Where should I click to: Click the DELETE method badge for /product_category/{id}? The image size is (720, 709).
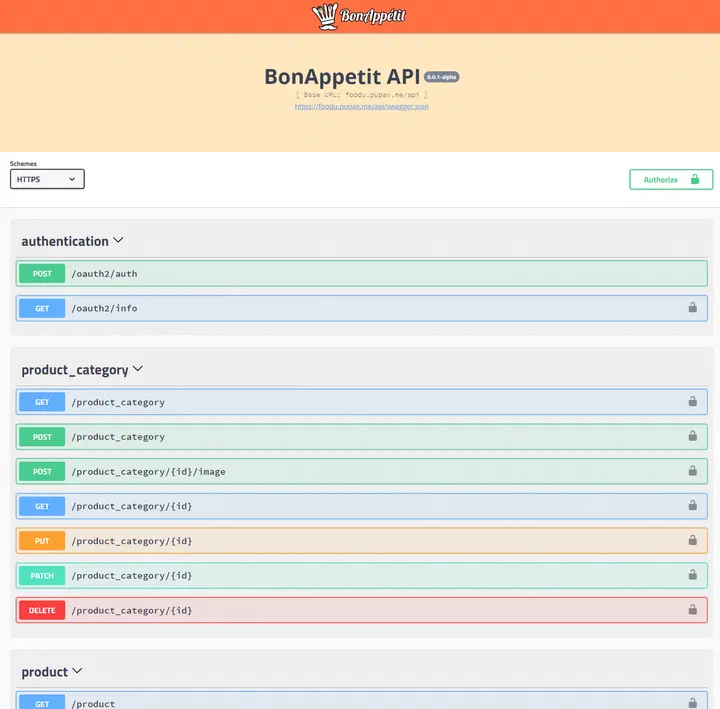point(42,610)
